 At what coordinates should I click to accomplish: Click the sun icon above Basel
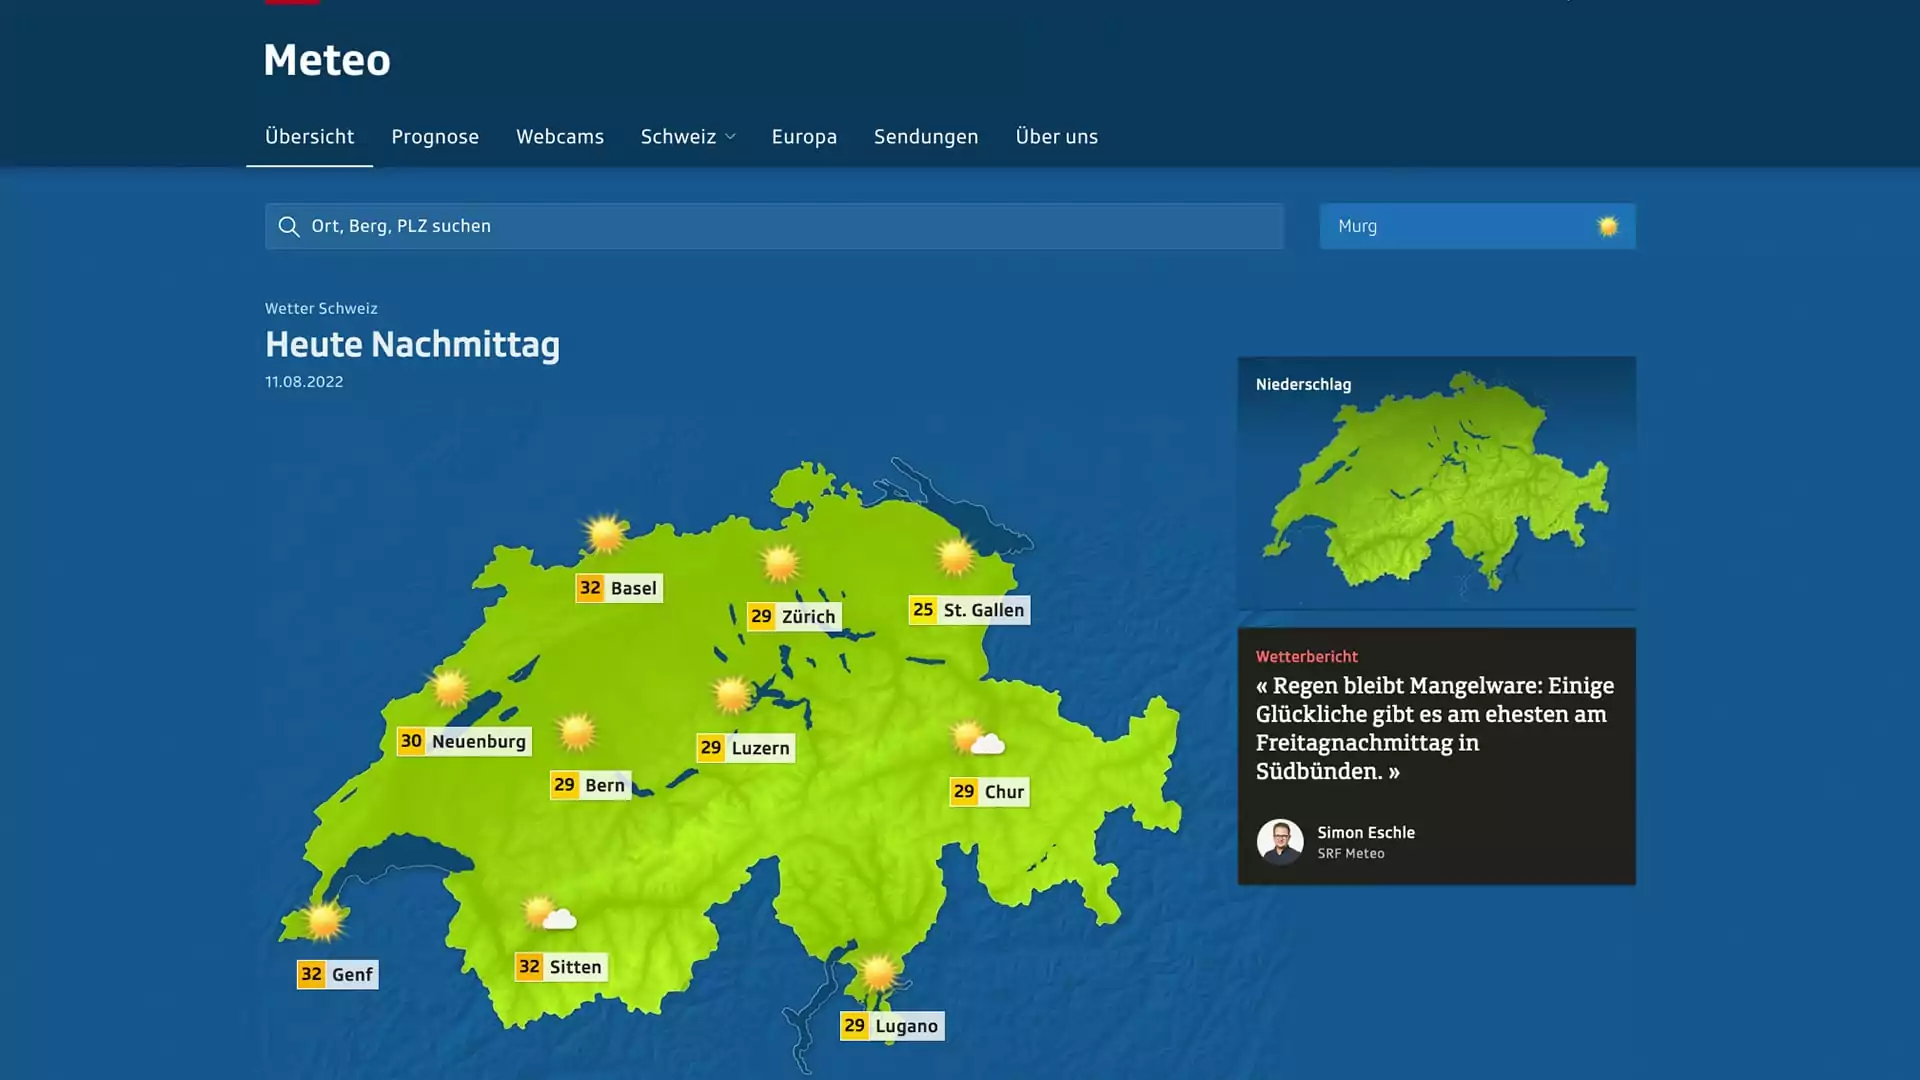click(605, 534)
